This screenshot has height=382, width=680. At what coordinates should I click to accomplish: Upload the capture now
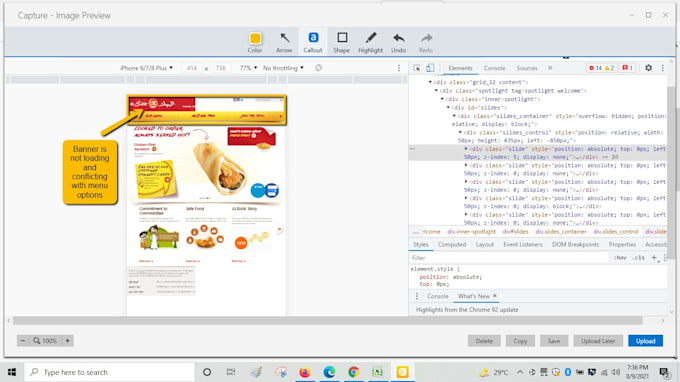(x=645, y=341)
